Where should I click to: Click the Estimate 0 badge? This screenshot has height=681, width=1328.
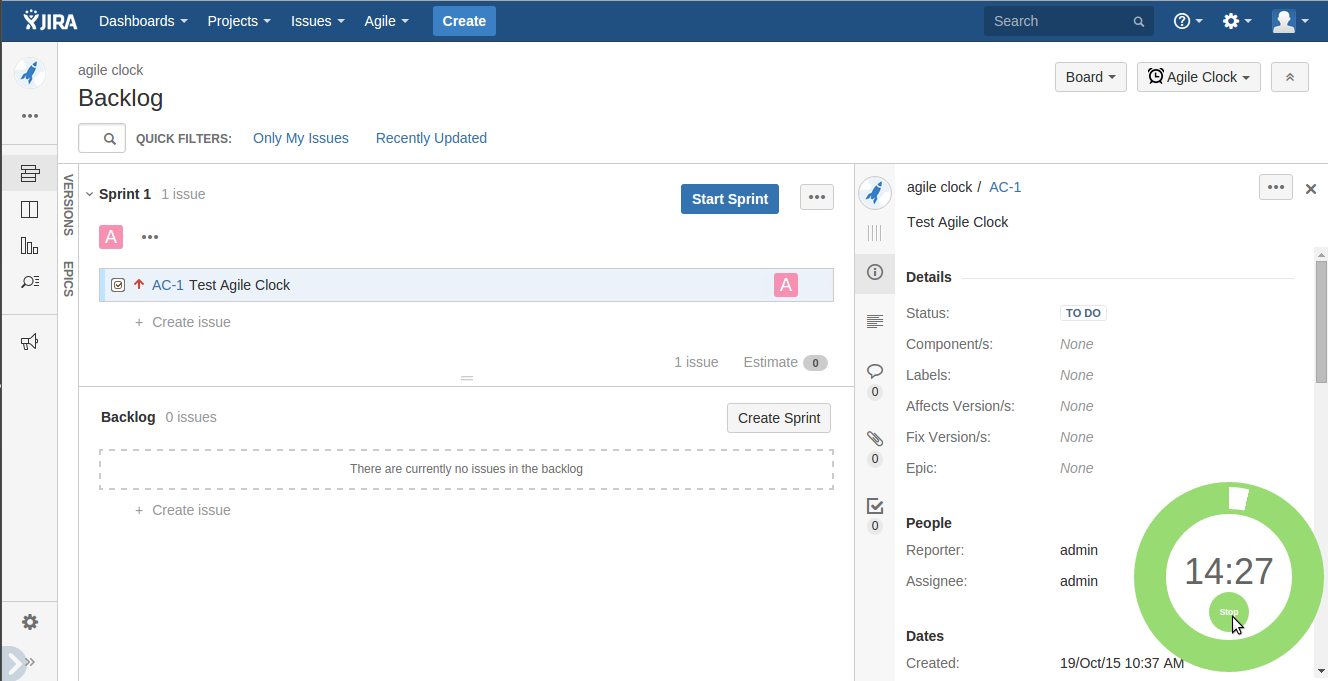click(815, 363)
